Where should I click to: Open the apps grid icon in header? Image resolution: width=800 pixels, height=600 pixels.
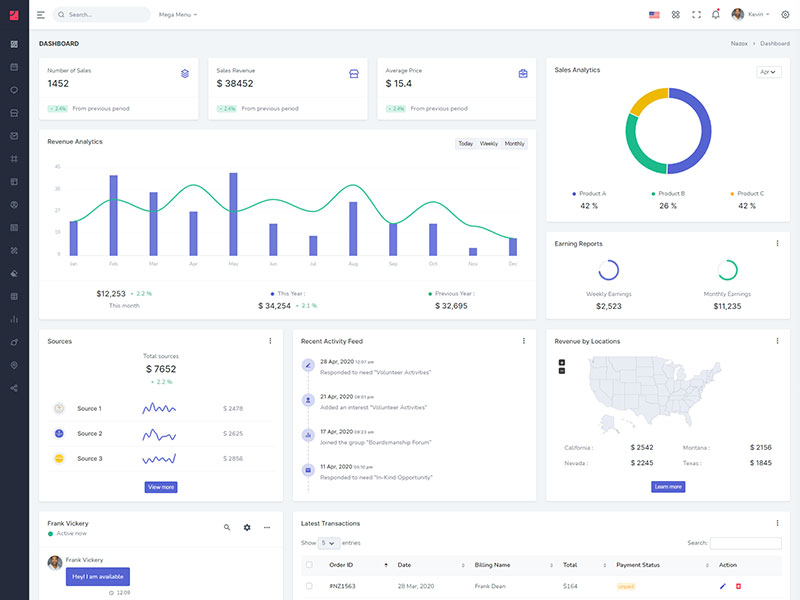[676, 15]
